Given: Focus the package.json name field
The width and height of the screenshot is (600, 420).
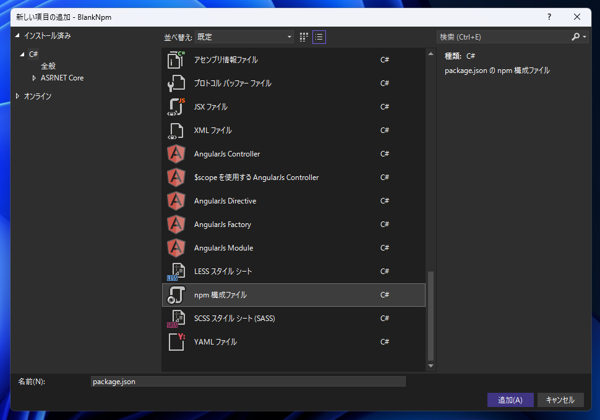Looking at the screenshot, I should click(x=248, y=382).
